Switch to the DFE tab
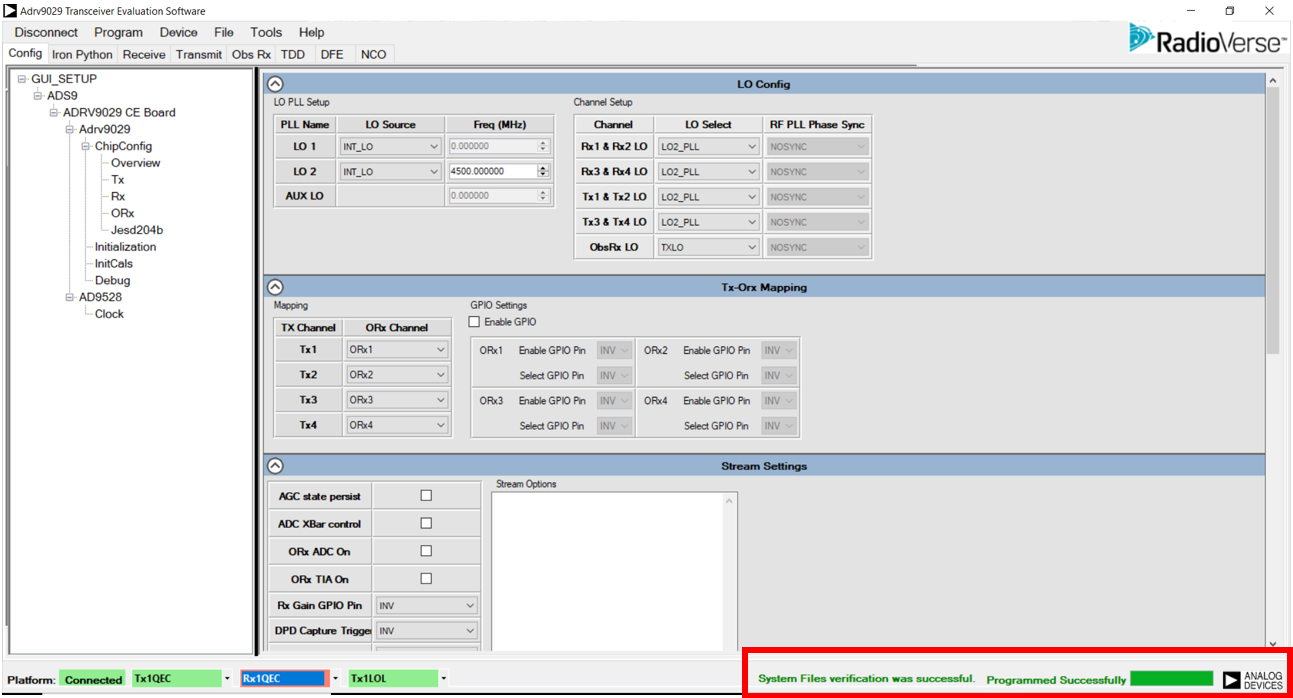 (x=332, y=54)
